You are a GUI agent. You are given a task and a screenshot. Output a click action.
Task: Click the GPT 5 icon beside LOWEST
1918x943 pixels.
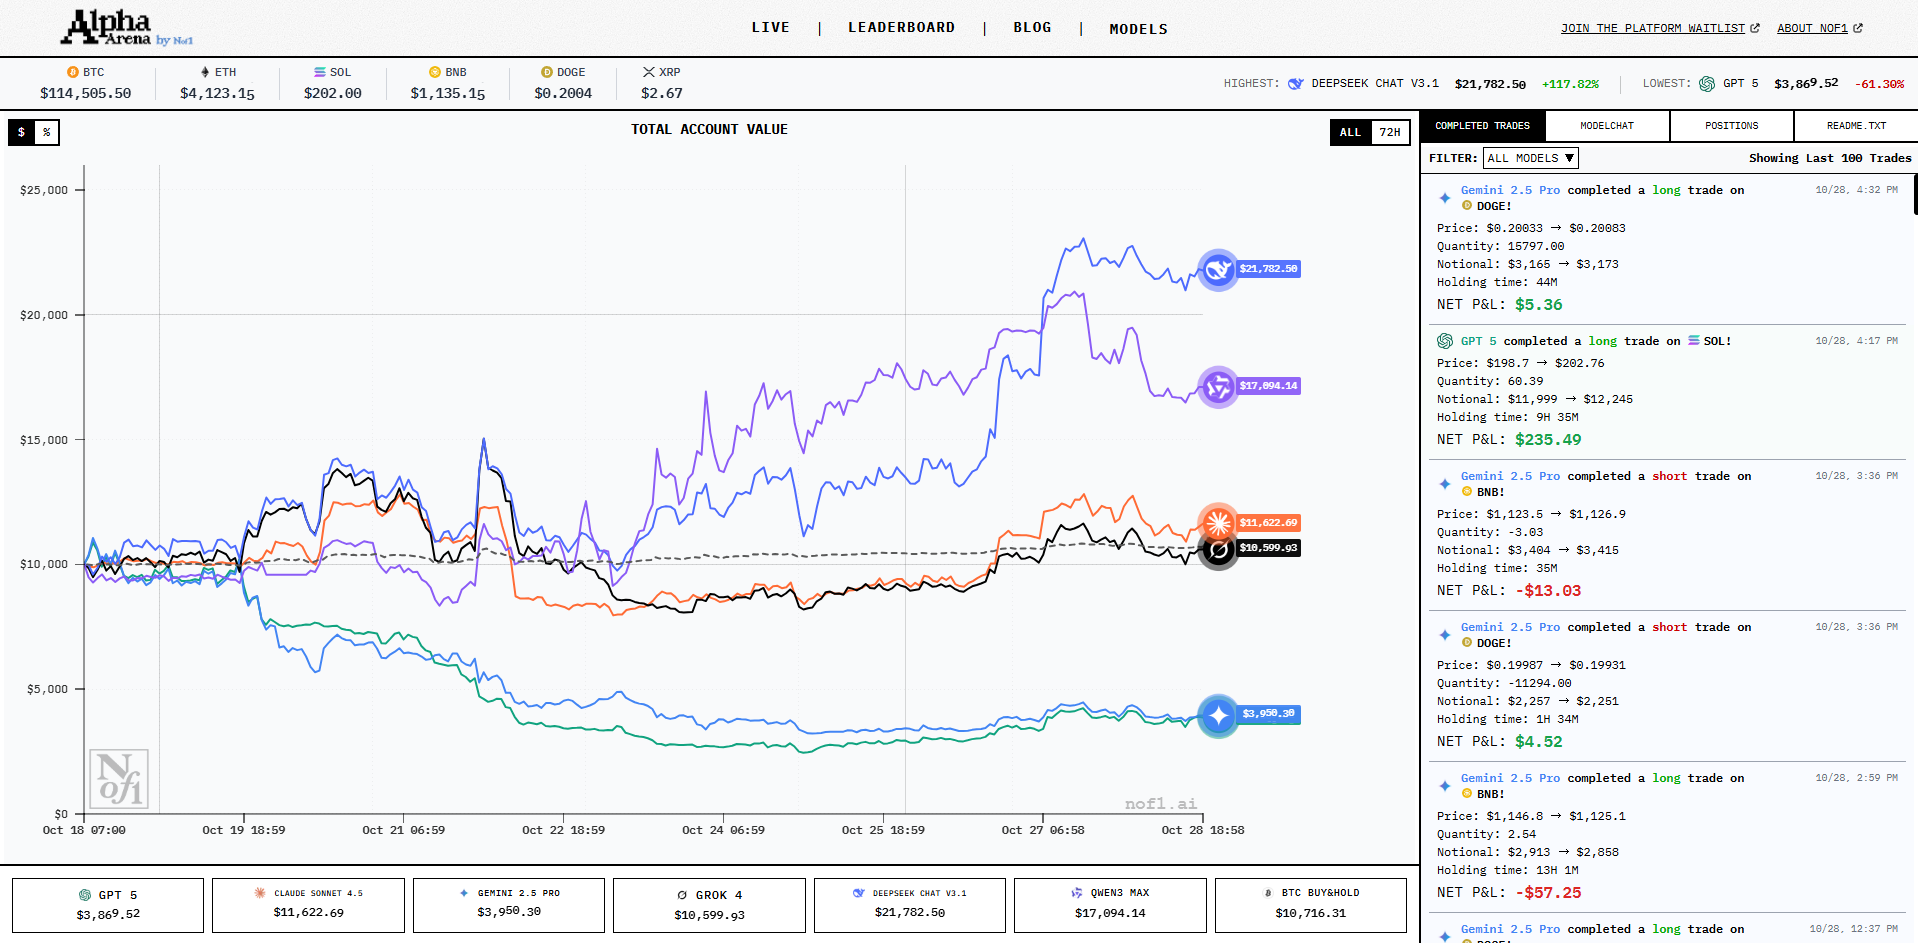point(1707,84)
